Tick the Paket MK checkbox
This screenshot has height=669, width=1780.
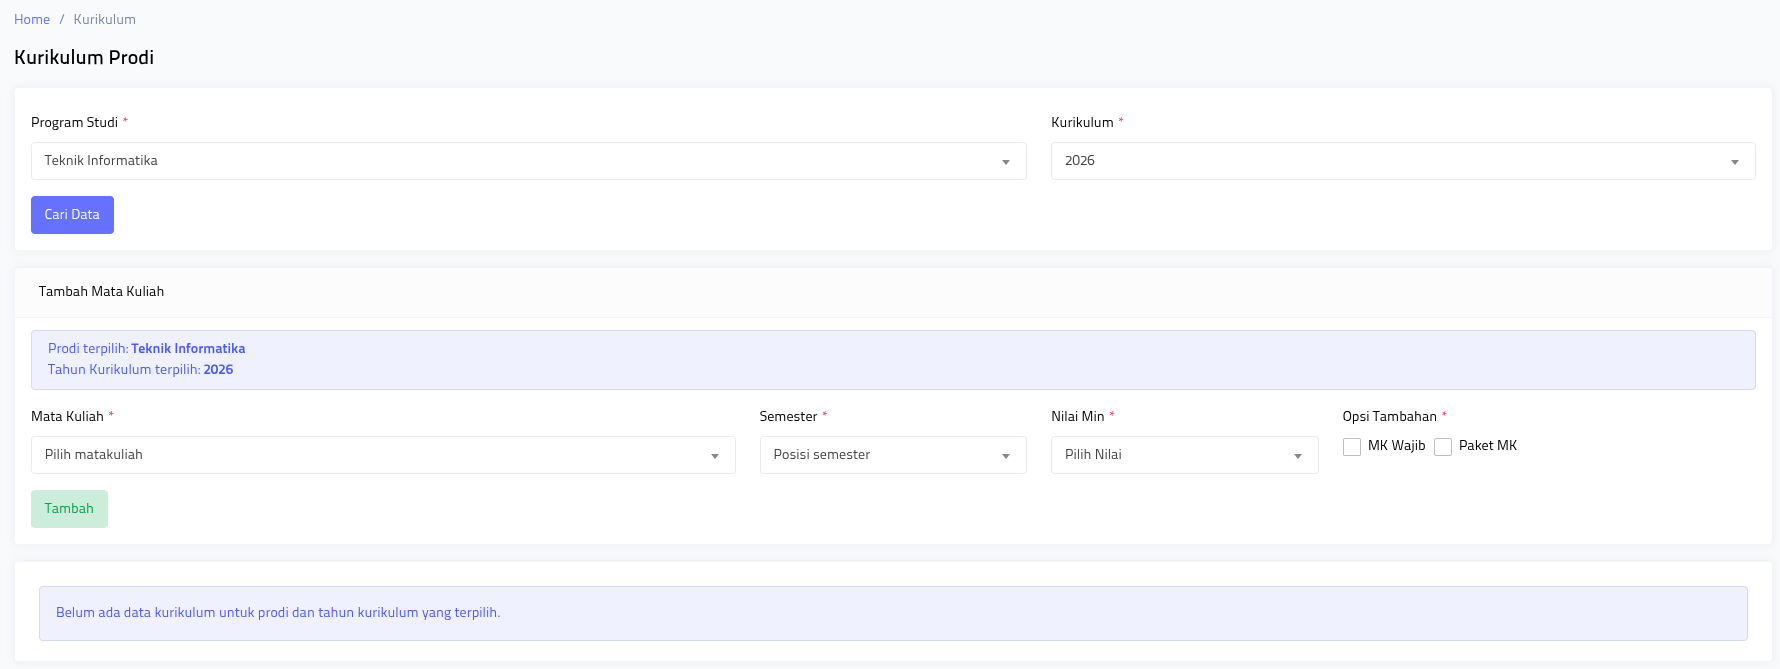pyautogui.click(x=1442, y=447)
